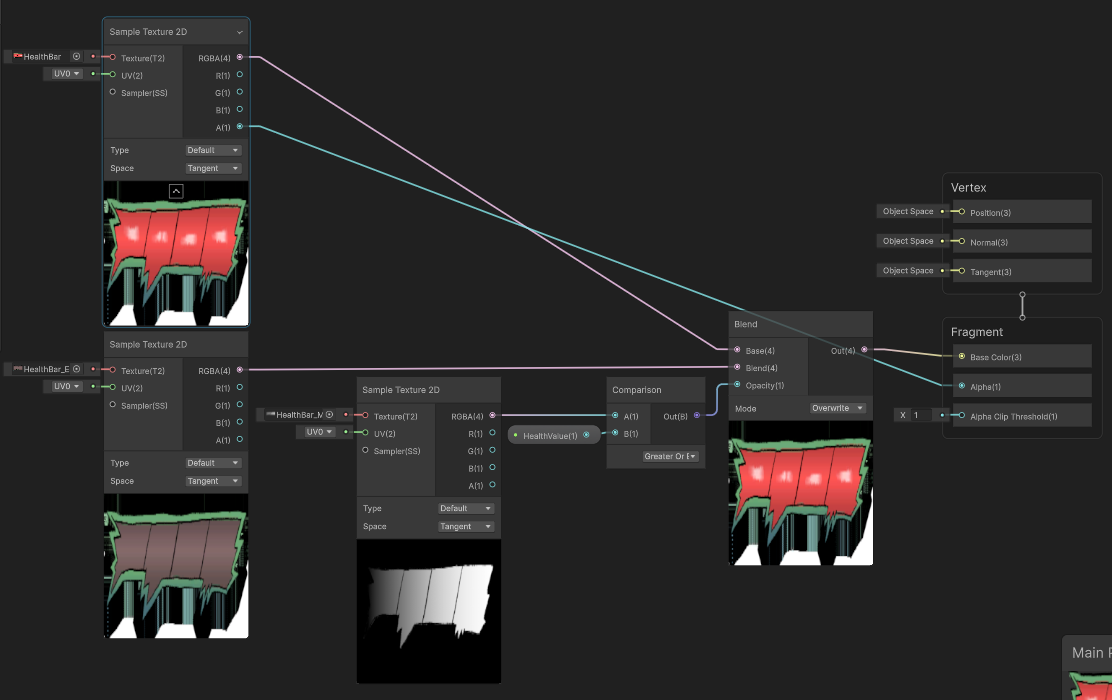Click the RGBA(4) output port of top Sample Texture 2D
The image size is (1112, 700).
[240, 58]
